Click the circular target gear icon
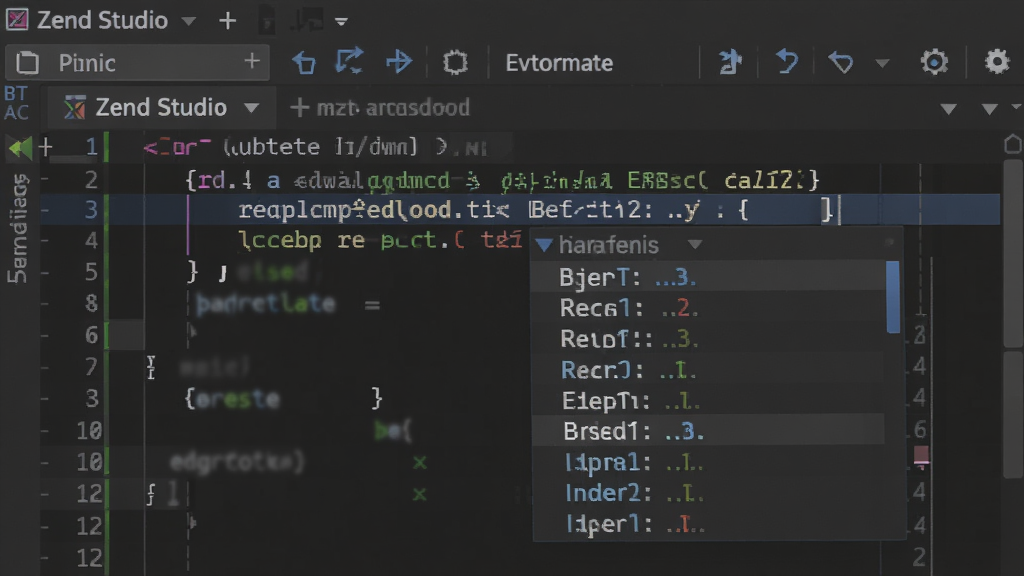Screen dimensions: 1024x576 (x=935, y=62)
